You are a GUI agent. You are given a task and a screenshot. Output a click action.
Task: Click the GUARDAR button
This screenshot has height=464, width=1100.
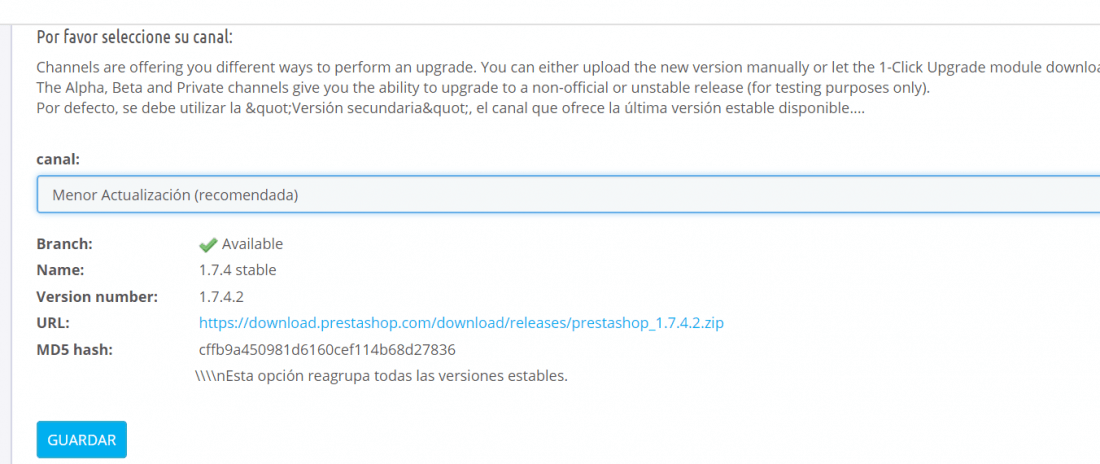coord(81,439)
